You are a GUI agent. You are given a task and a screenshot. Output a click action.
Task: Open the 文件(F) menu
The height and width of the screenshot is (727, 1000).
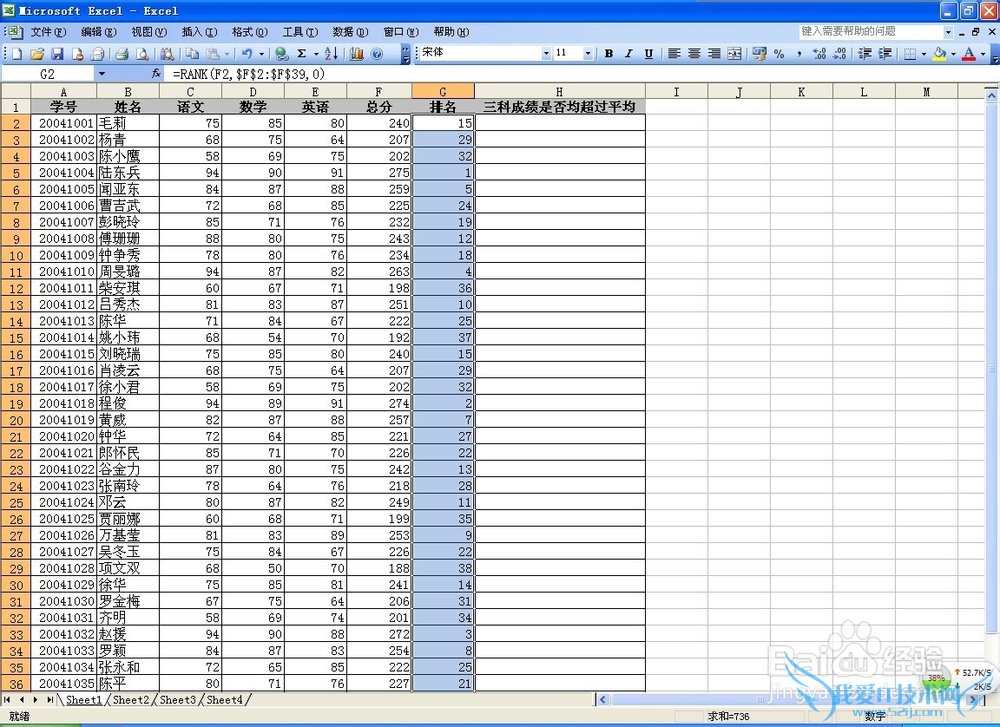[x=48, y=32]
